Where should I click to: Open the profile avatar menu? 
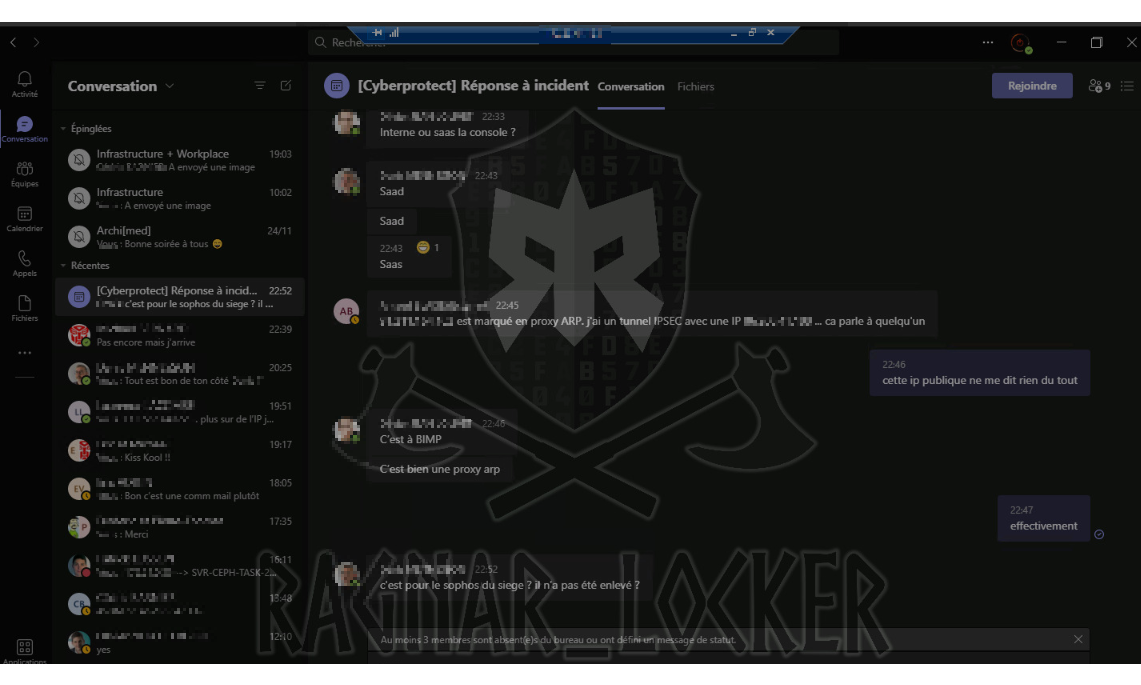tap(1020, 42)
